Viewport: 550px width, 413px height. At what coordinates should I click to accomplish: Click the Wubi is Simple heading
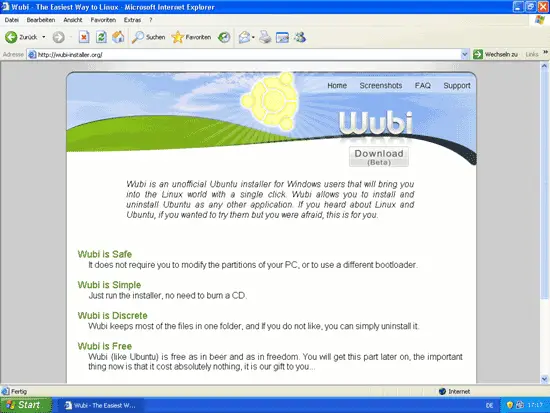click(109, 285)
